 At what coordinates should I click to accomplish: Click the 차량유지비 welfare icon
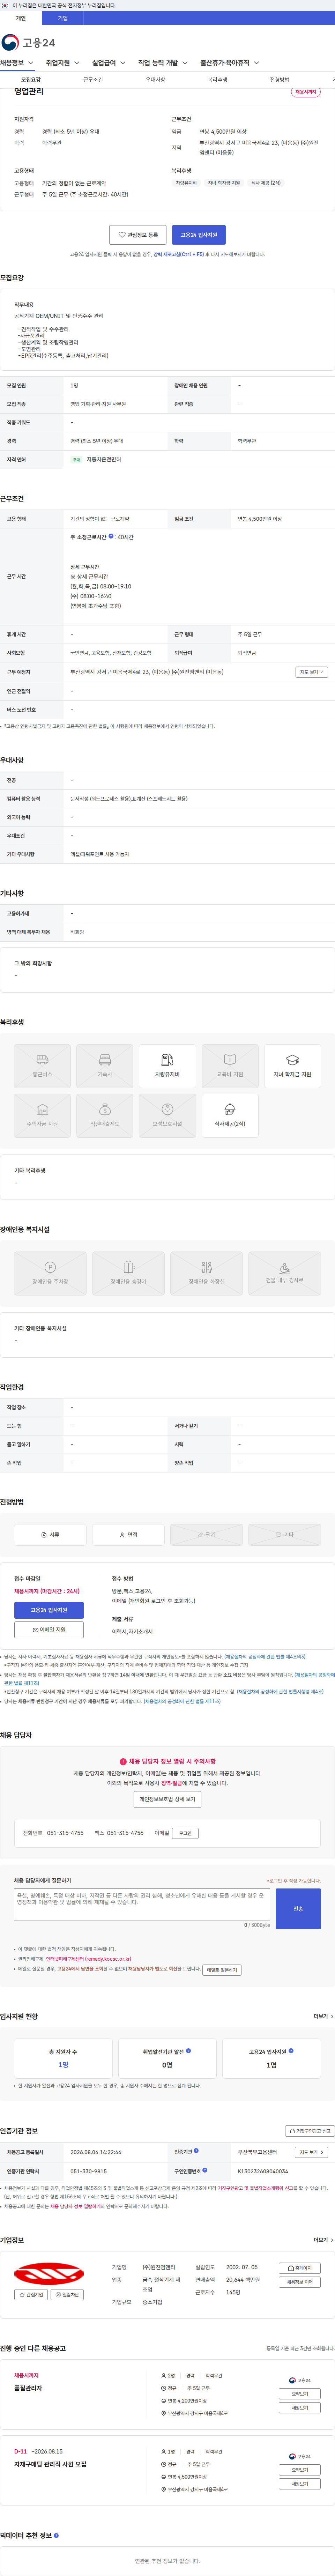point(167,1066)
